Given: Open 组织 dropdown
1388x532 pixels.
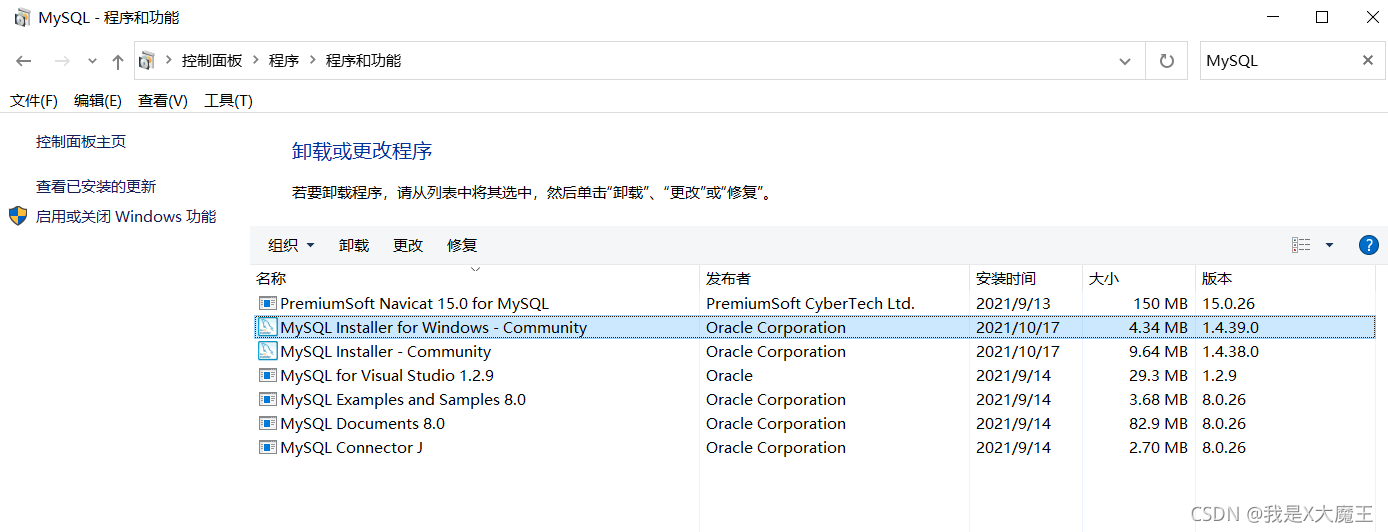Looking at the screenshot, I should coord(291,245).
